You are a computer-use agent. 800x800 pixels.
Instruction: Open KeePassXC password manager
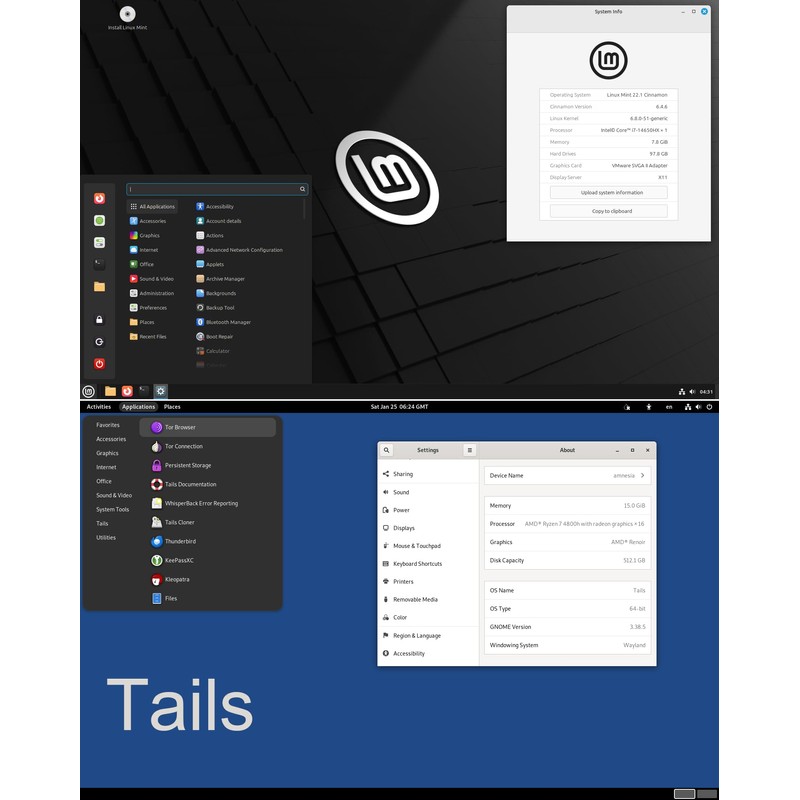point(180,560)
